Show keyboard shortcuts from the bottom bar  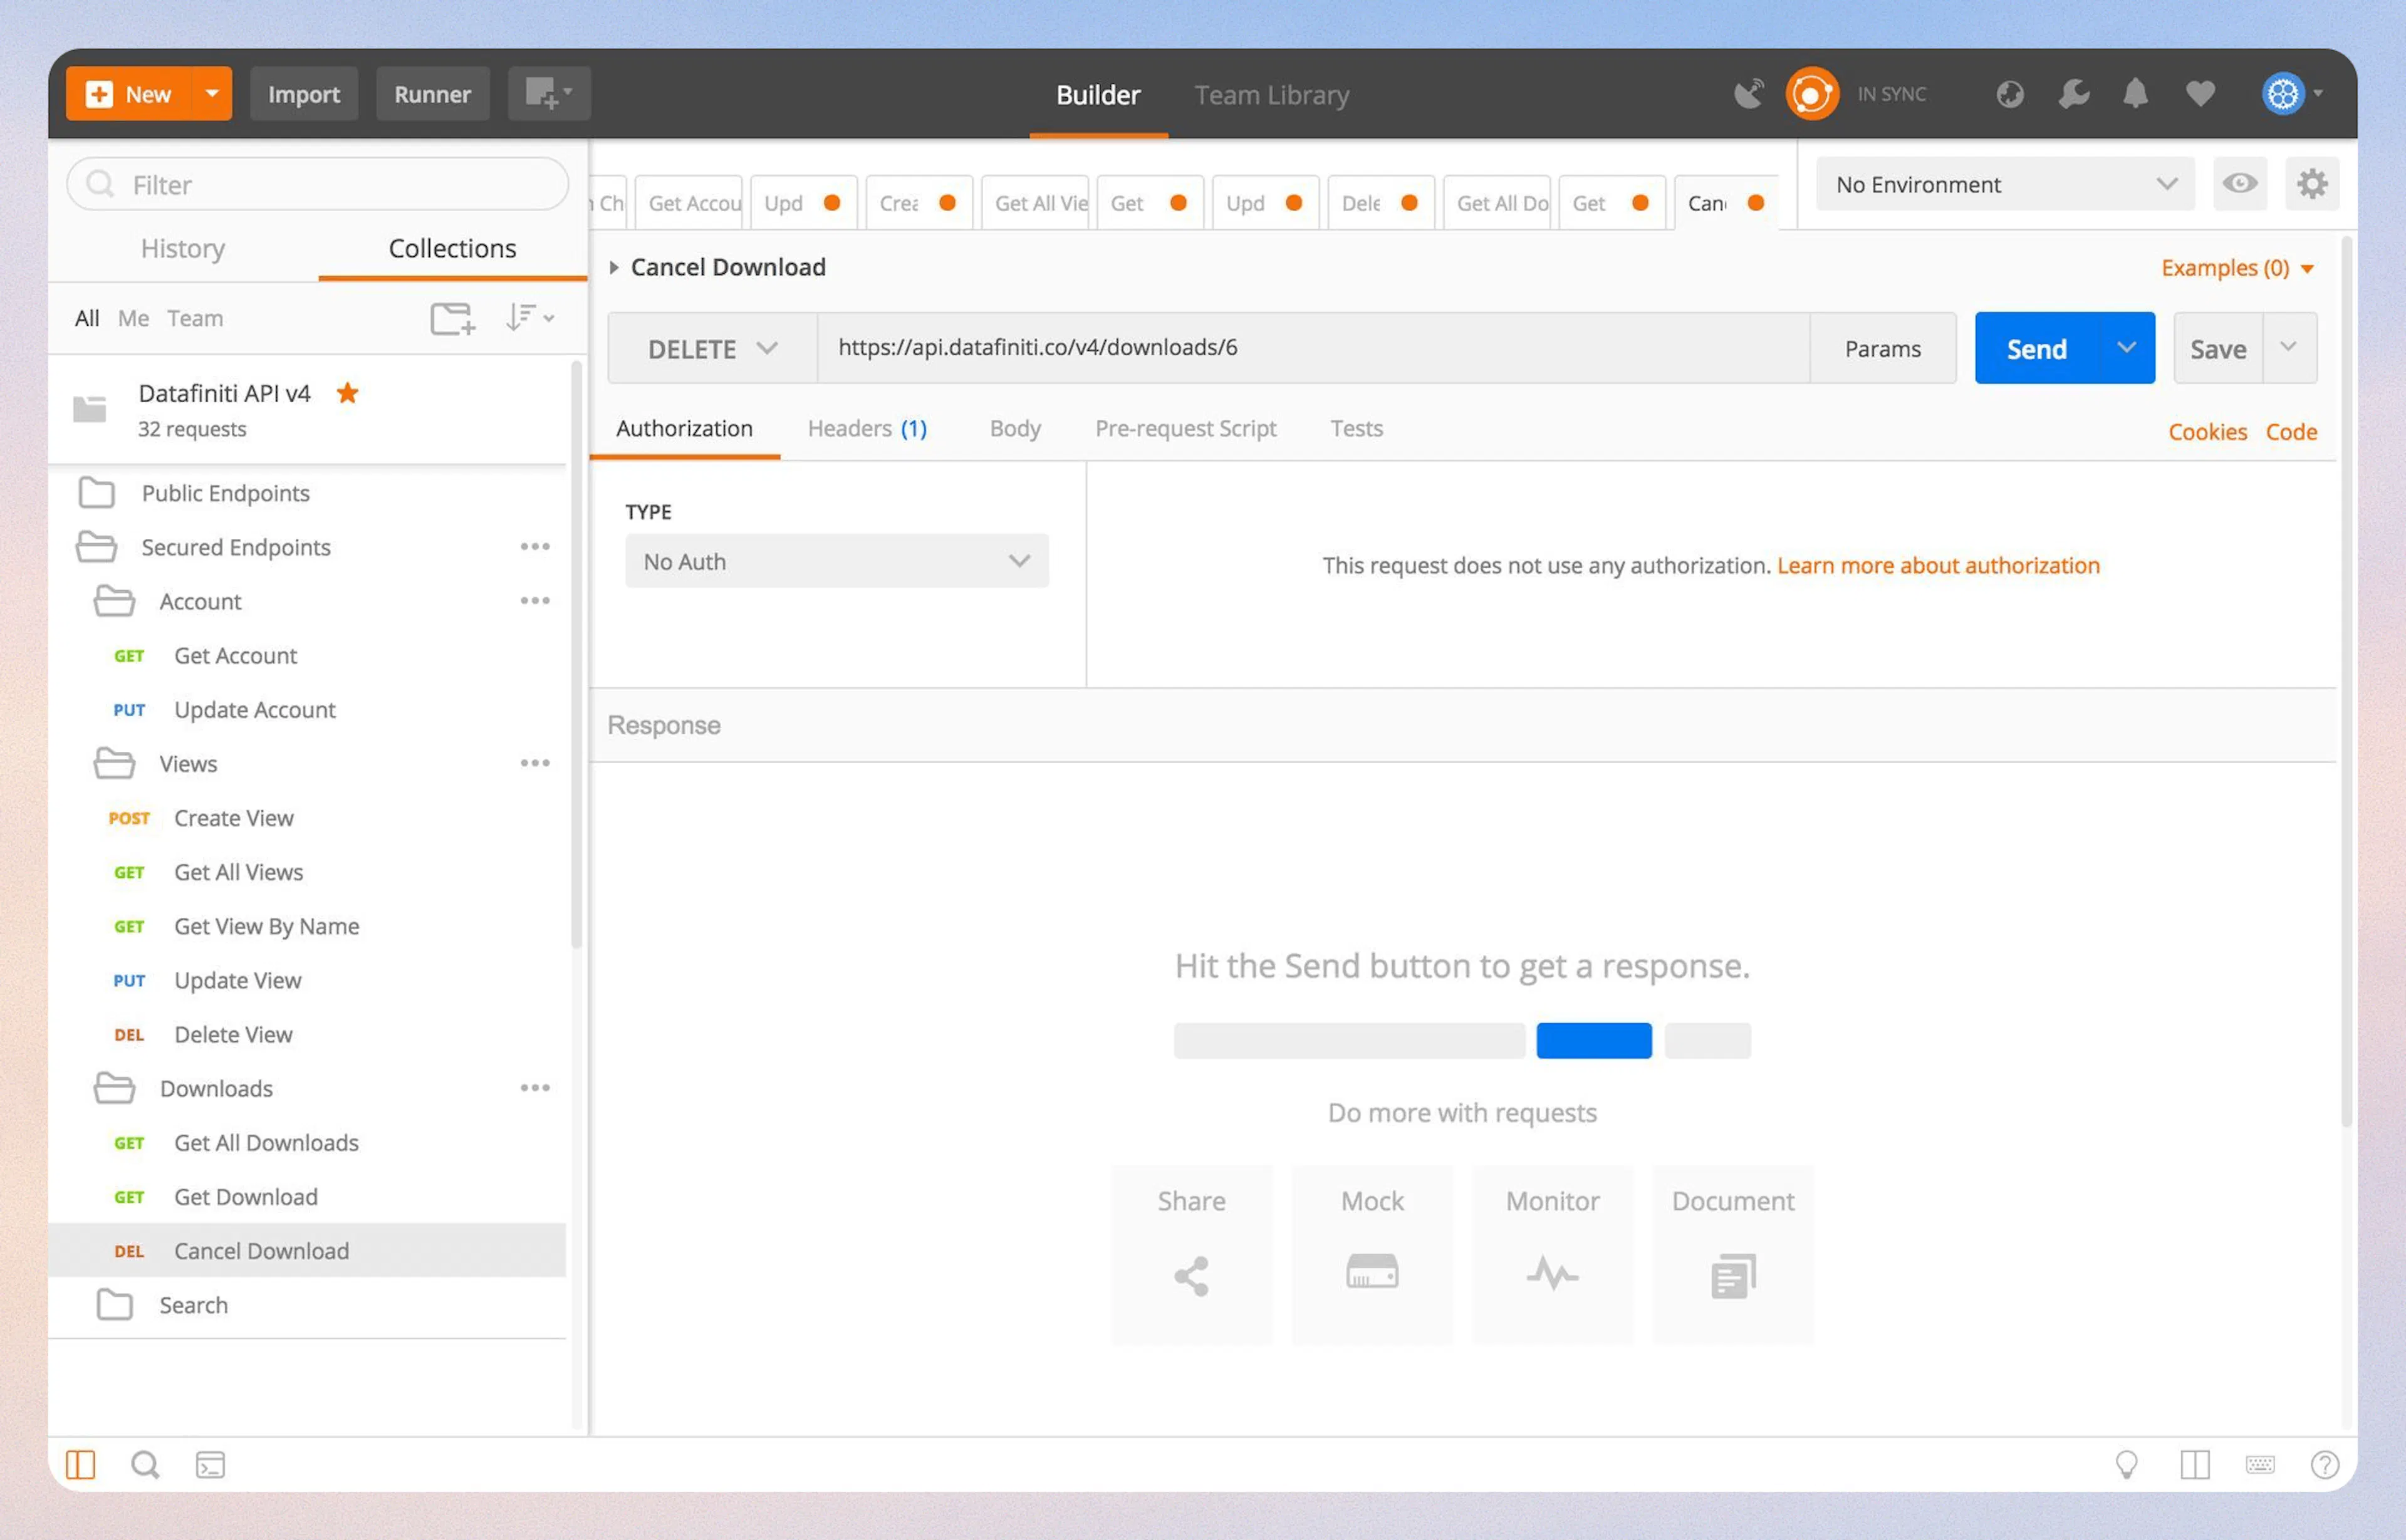[x=2261, y=1464]
